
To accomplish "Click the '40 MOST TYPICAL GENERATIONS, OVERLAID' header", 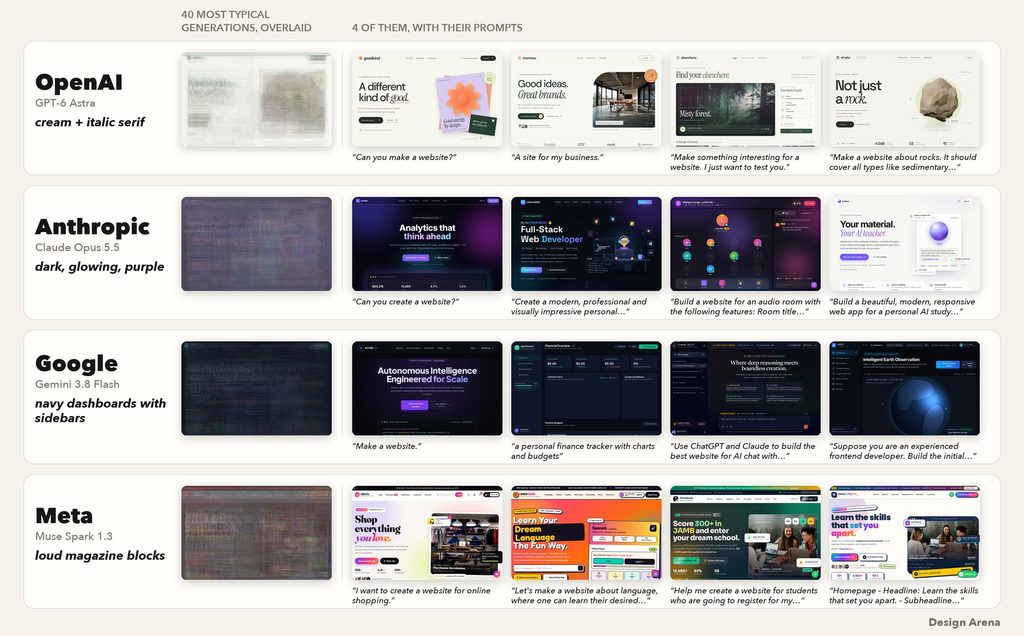I will (246, 21).
